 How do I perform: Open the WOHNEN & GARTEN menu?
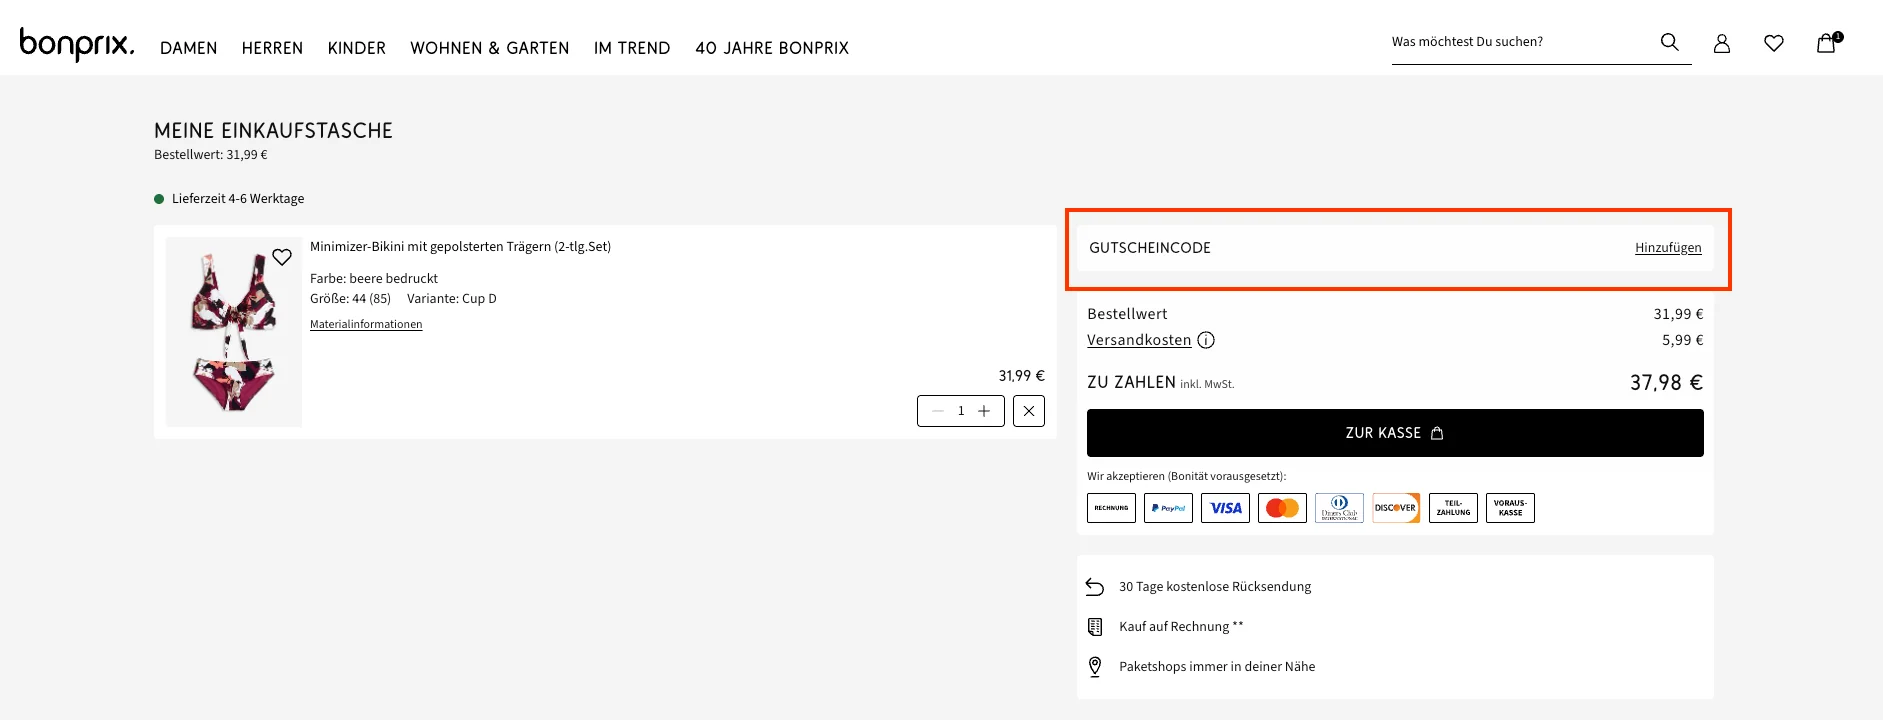pyautogui.click(x=490, y=48)
